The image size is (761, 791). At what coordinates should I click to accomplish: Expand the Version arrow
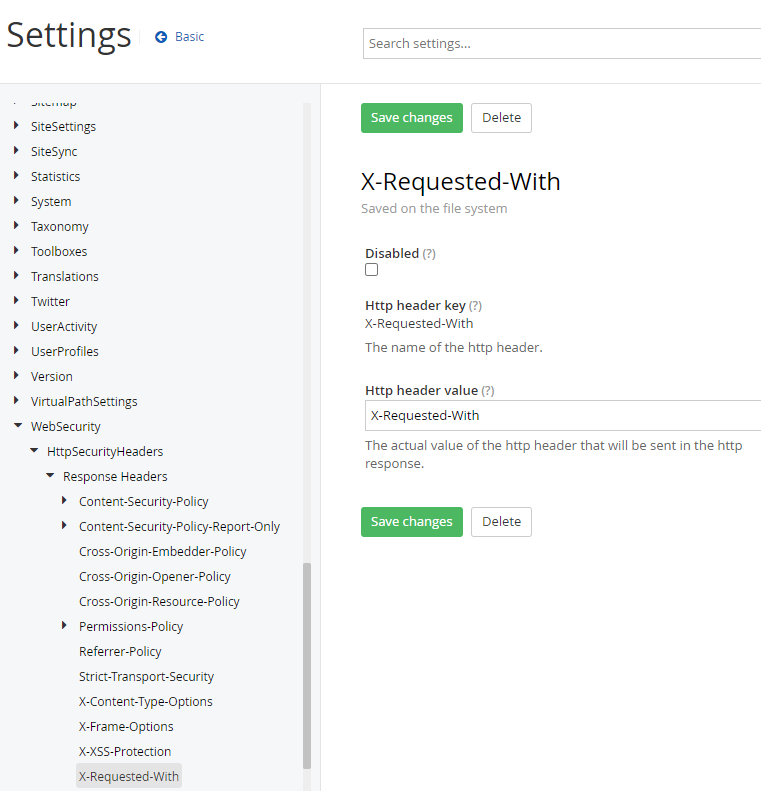pyautogui.click(x=16, y=375)
